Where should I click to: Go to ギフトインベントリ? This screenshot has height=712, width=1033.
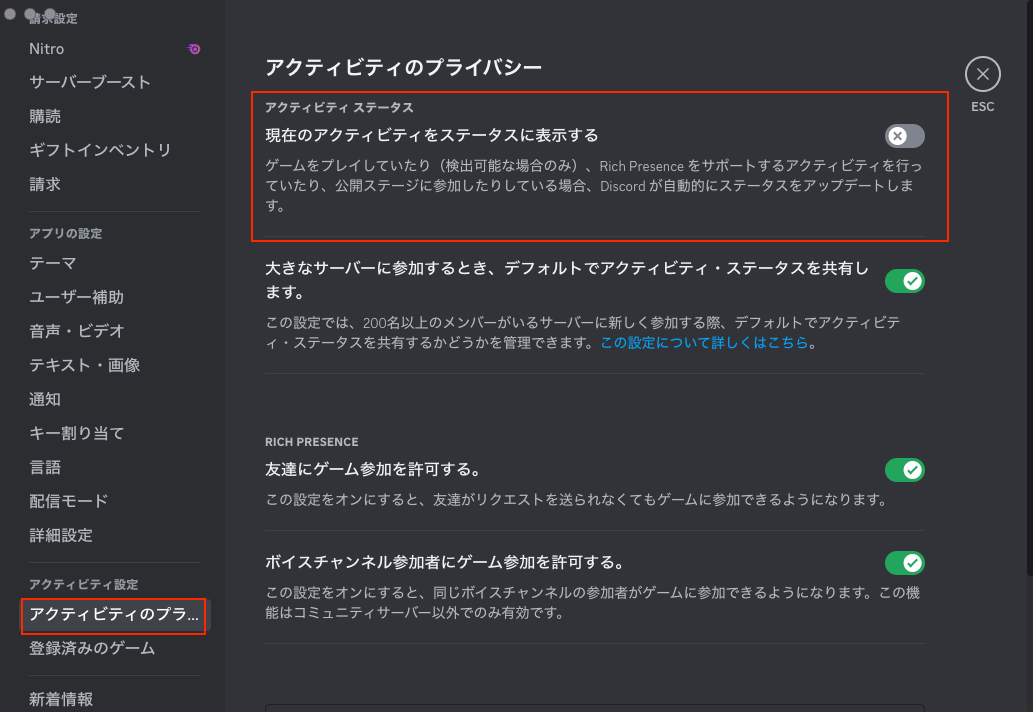(x=100, y=150)
